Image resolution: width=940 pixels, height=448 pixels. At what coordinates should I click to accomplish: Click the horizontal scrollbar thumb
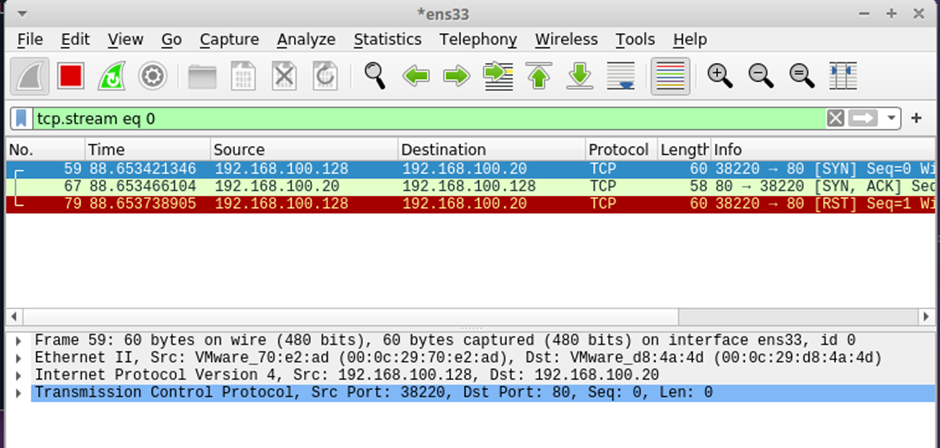tap(351, 317)
